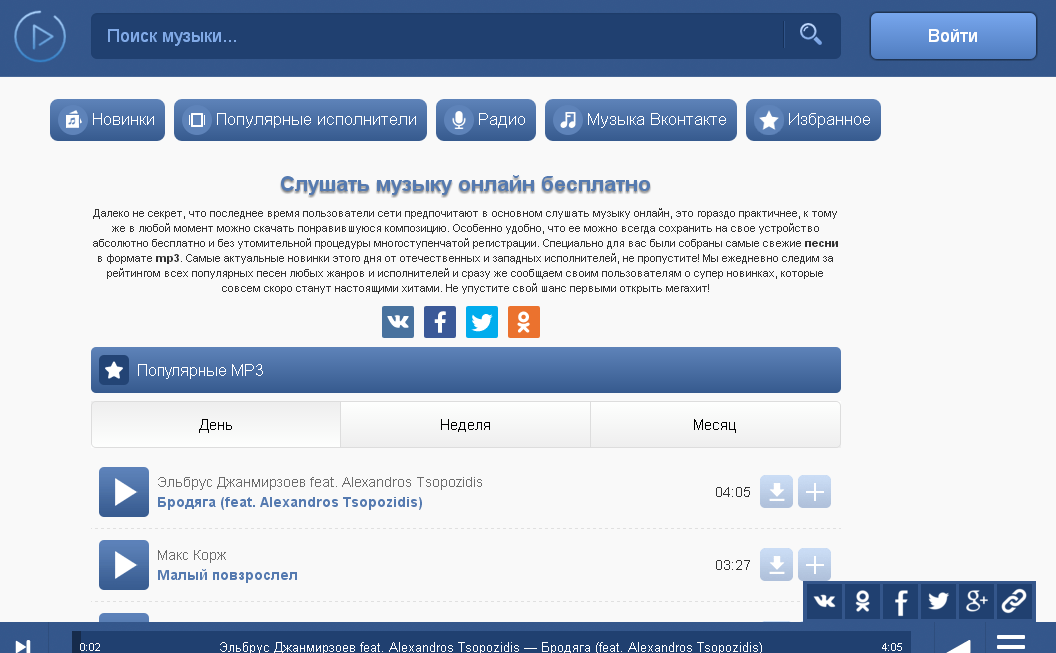
Task: Open Радио page
Action: [486, 120]
